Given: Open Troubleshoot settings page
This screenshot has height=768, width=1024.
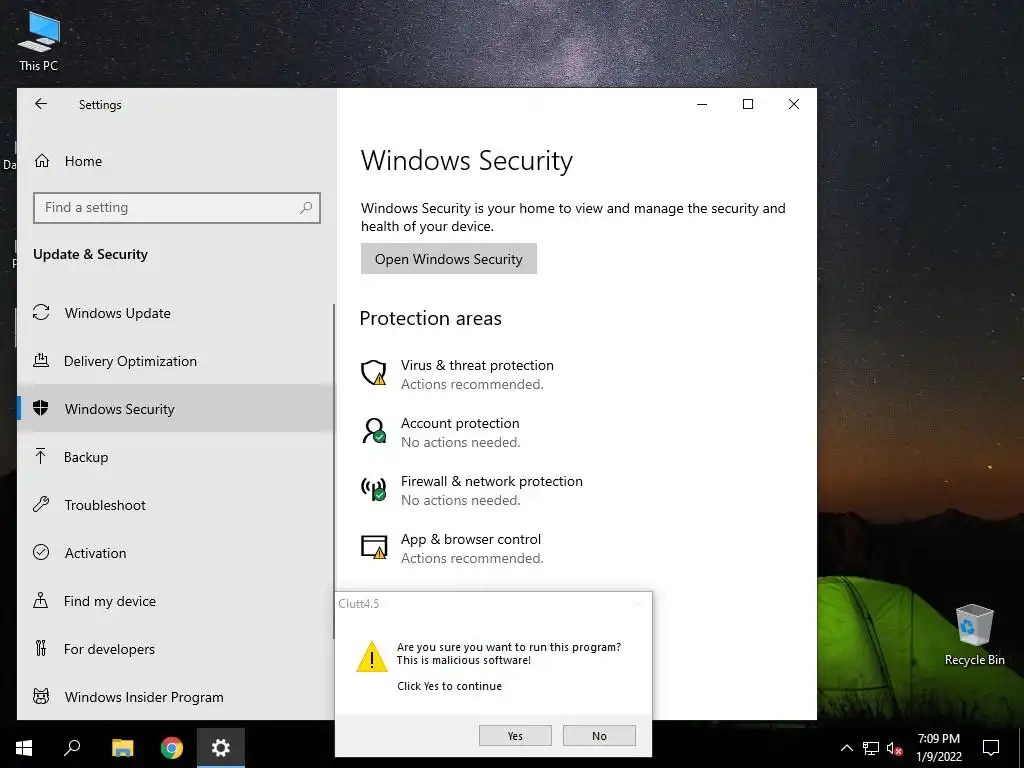Looking at the screenshot, I should (176, 505).
